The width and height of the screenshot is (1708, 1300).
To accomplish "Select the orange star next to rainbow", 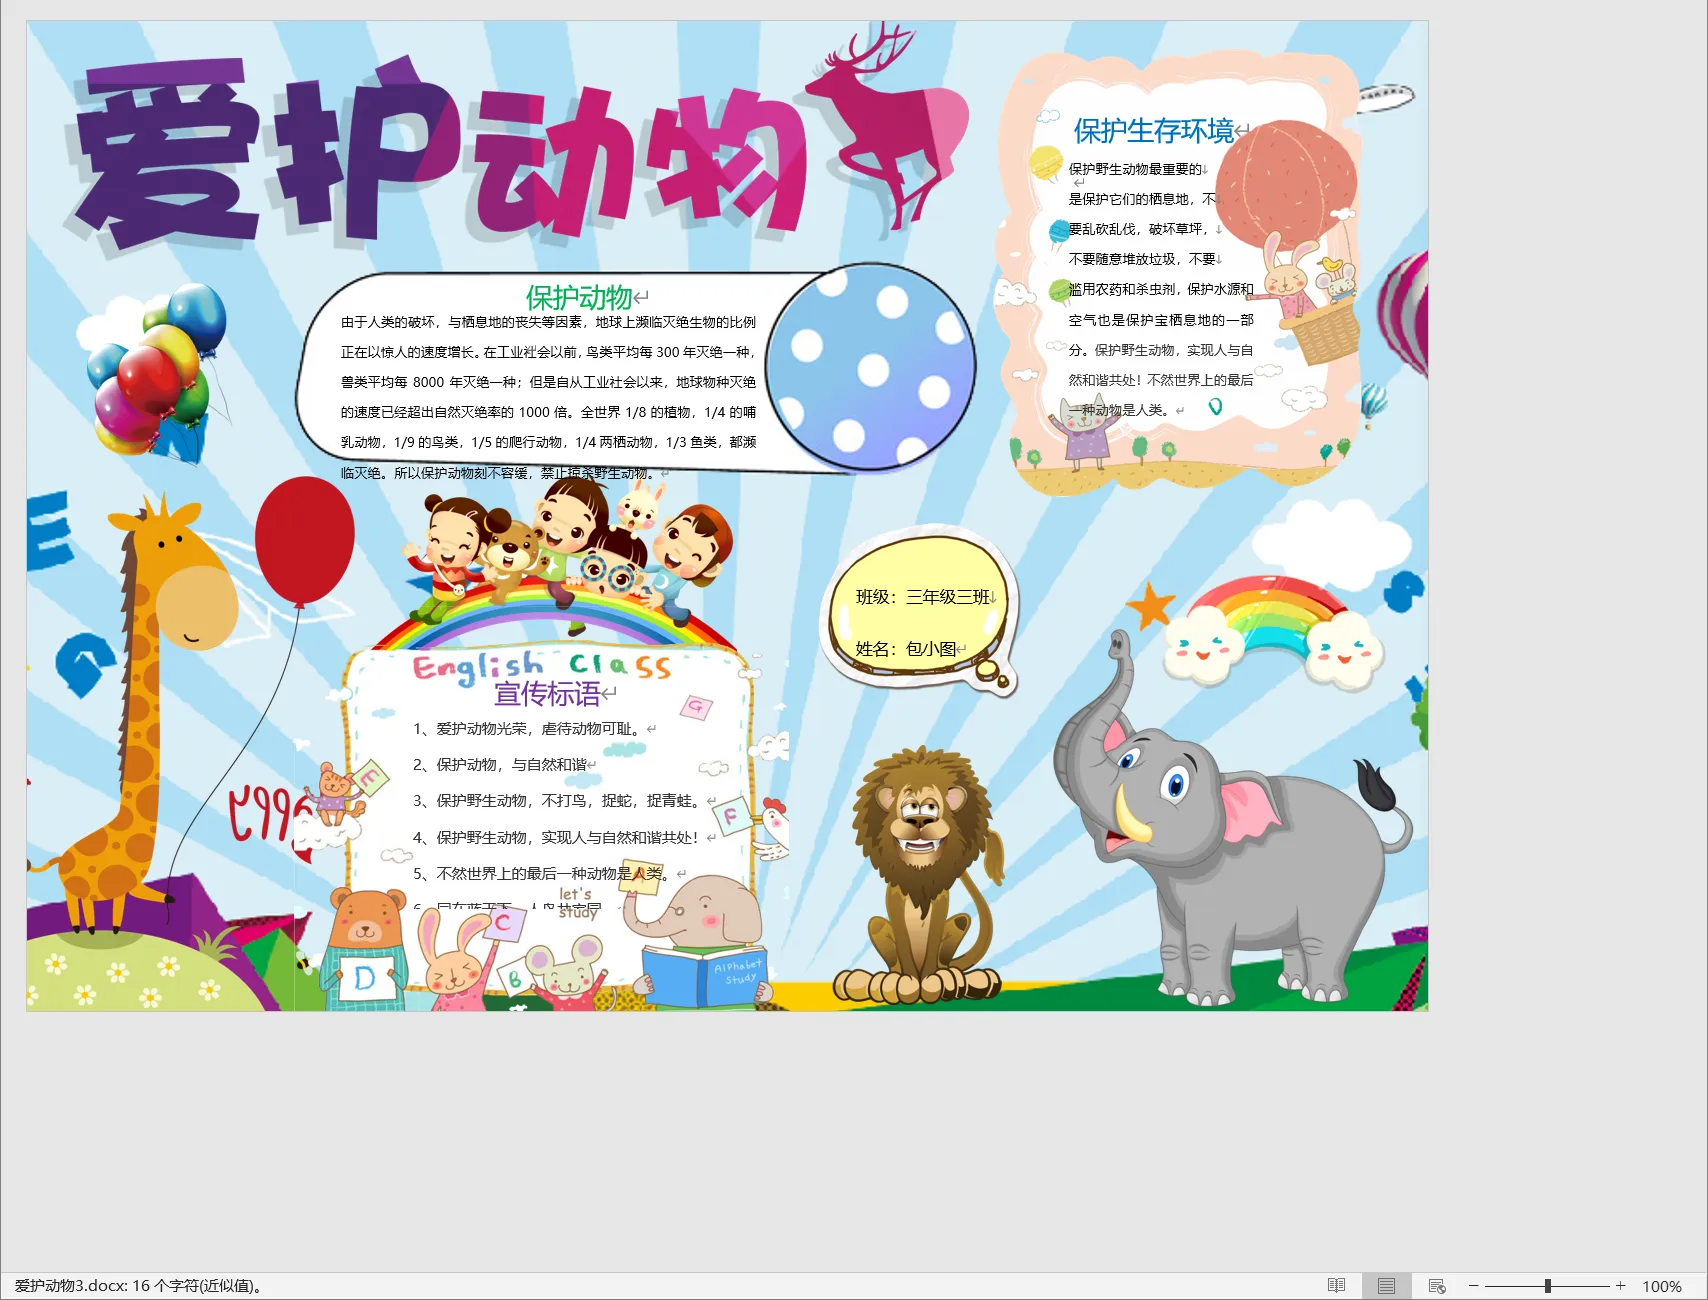I will (x=1150, y=604).
